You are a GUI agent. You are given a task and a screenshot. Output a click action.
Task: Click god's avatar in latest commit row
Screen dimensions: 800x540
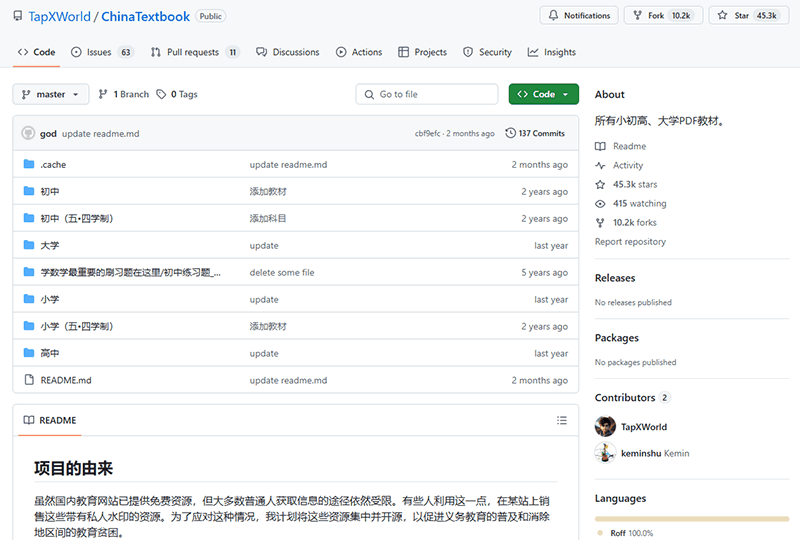coord(28,133)
